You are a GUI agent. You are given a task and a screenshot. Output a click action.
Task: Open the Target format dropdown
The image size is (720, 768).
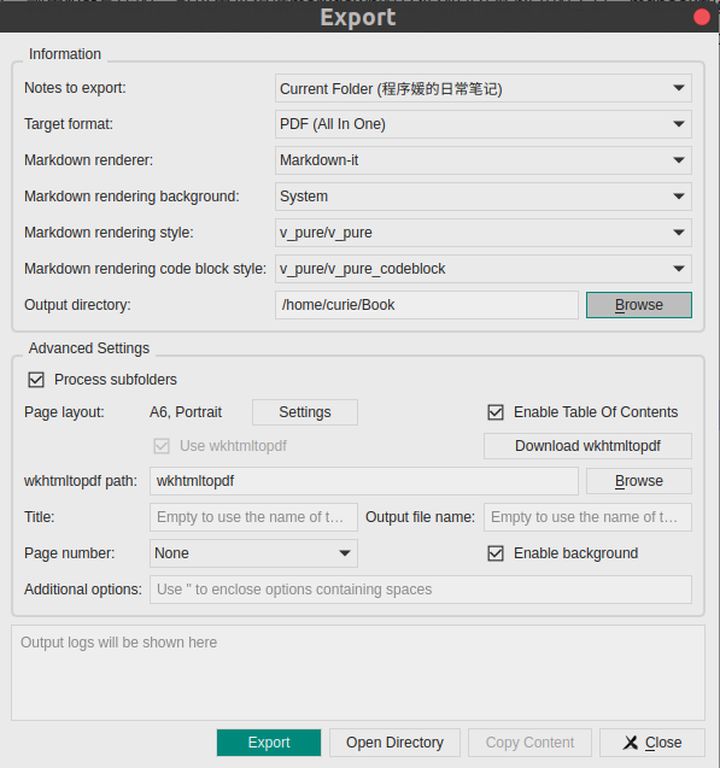[483, 124]
